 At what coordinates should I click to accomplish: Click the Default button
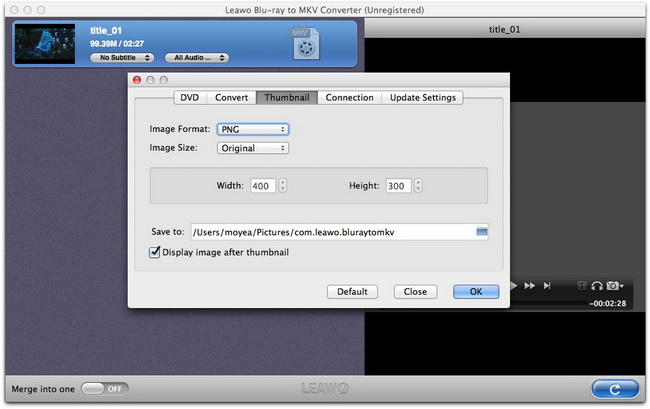352,292
